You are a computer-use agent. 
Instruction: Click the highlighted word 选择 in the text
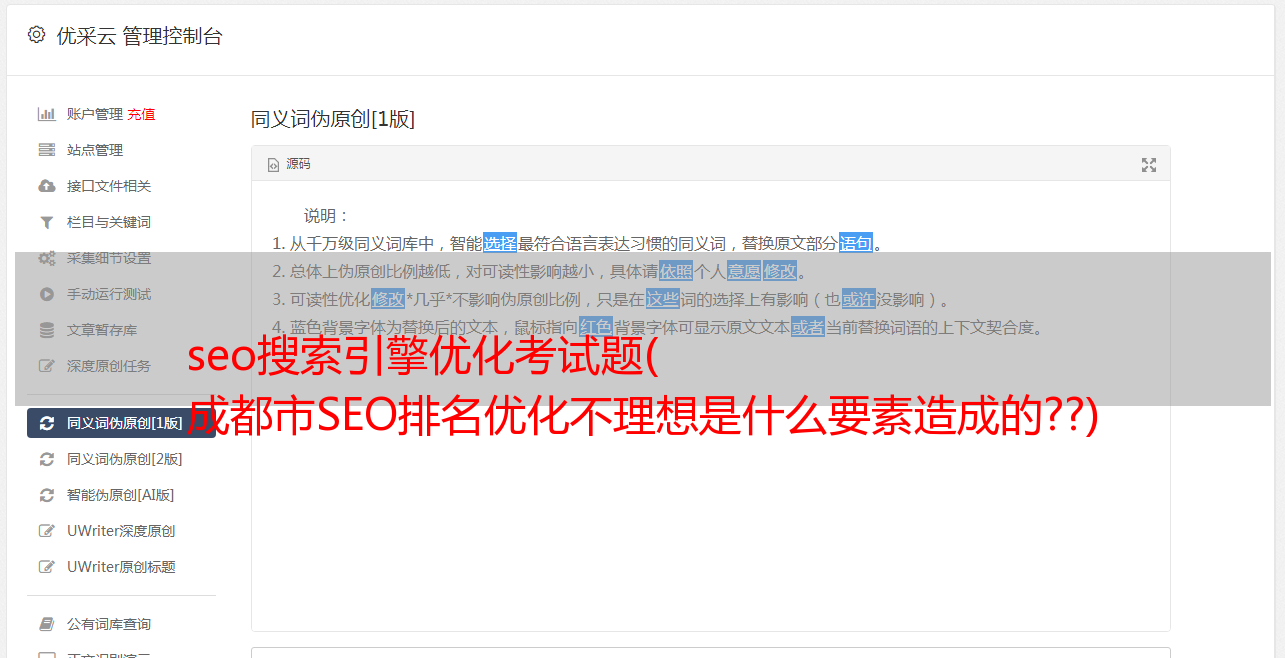coord(500,243)
